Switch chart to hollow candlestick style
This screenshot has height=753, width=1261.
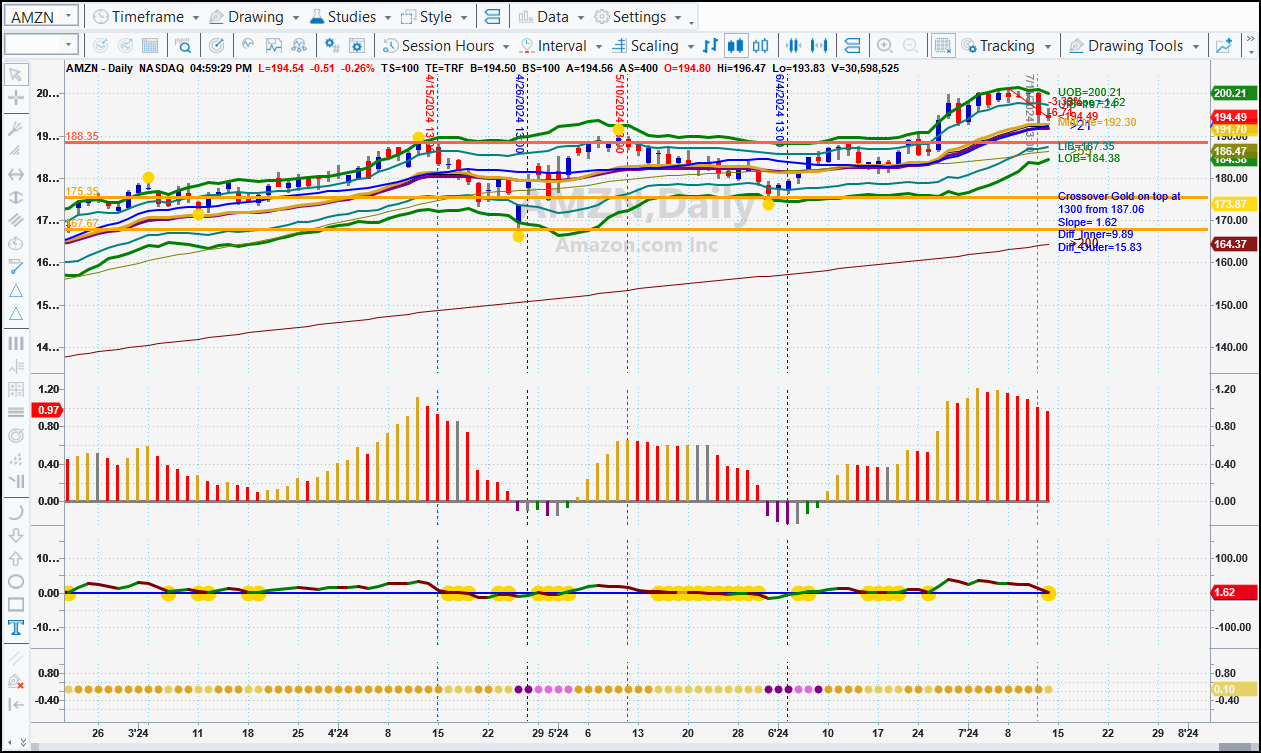761,45
